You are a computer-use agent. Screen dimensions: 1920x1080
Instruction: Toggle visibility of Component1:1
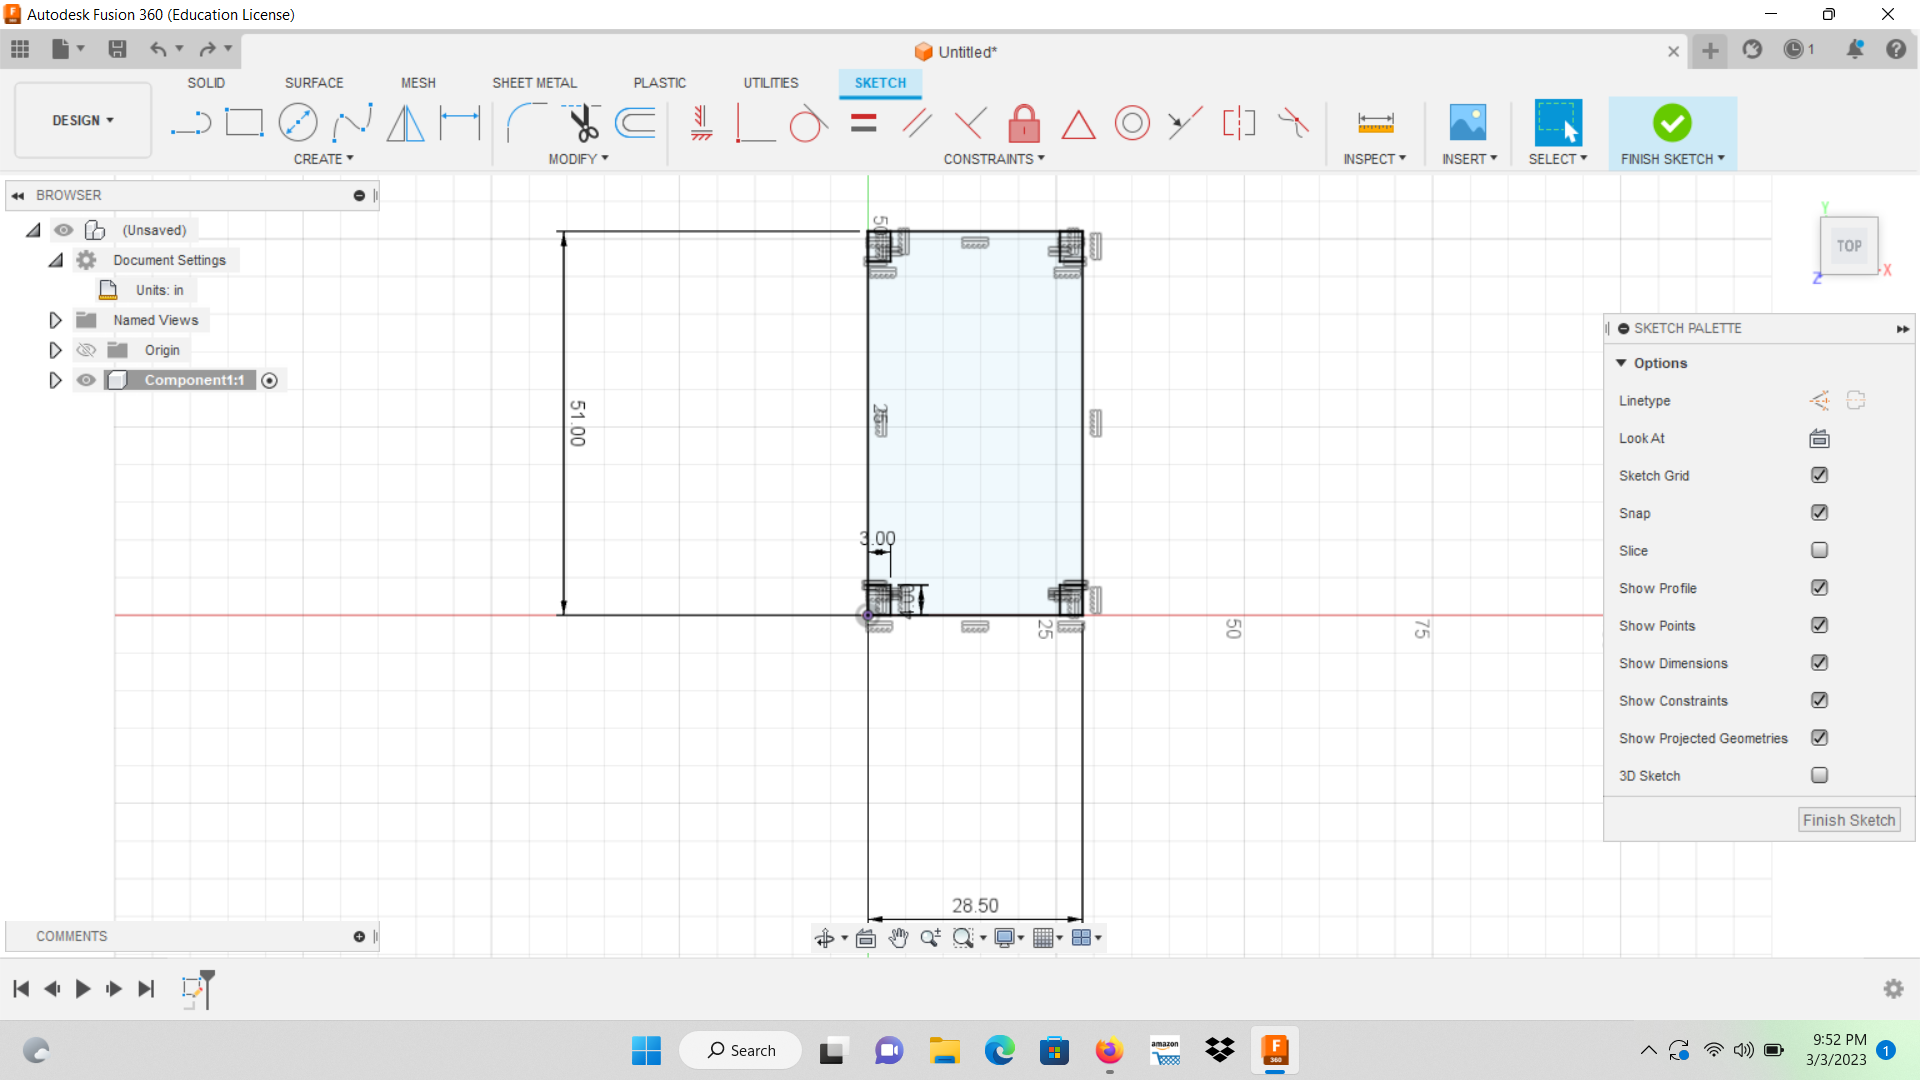86,380
